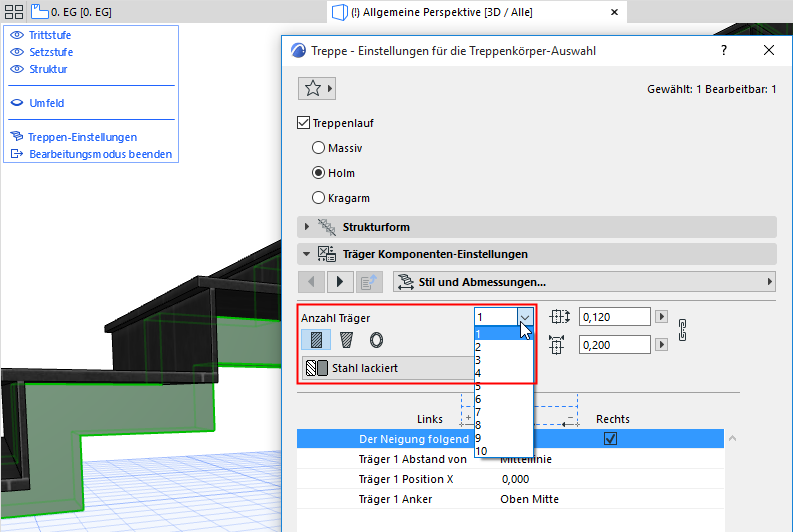Go to next settings page arrow
The width and height of the screenshot is (793, 532).
point(342,282)
